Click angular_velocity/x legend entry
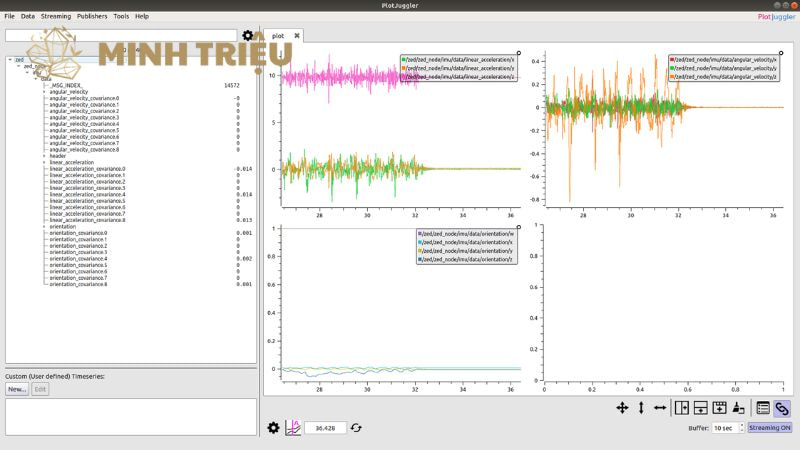The image size is (800, 450). [x=724, y=60]
